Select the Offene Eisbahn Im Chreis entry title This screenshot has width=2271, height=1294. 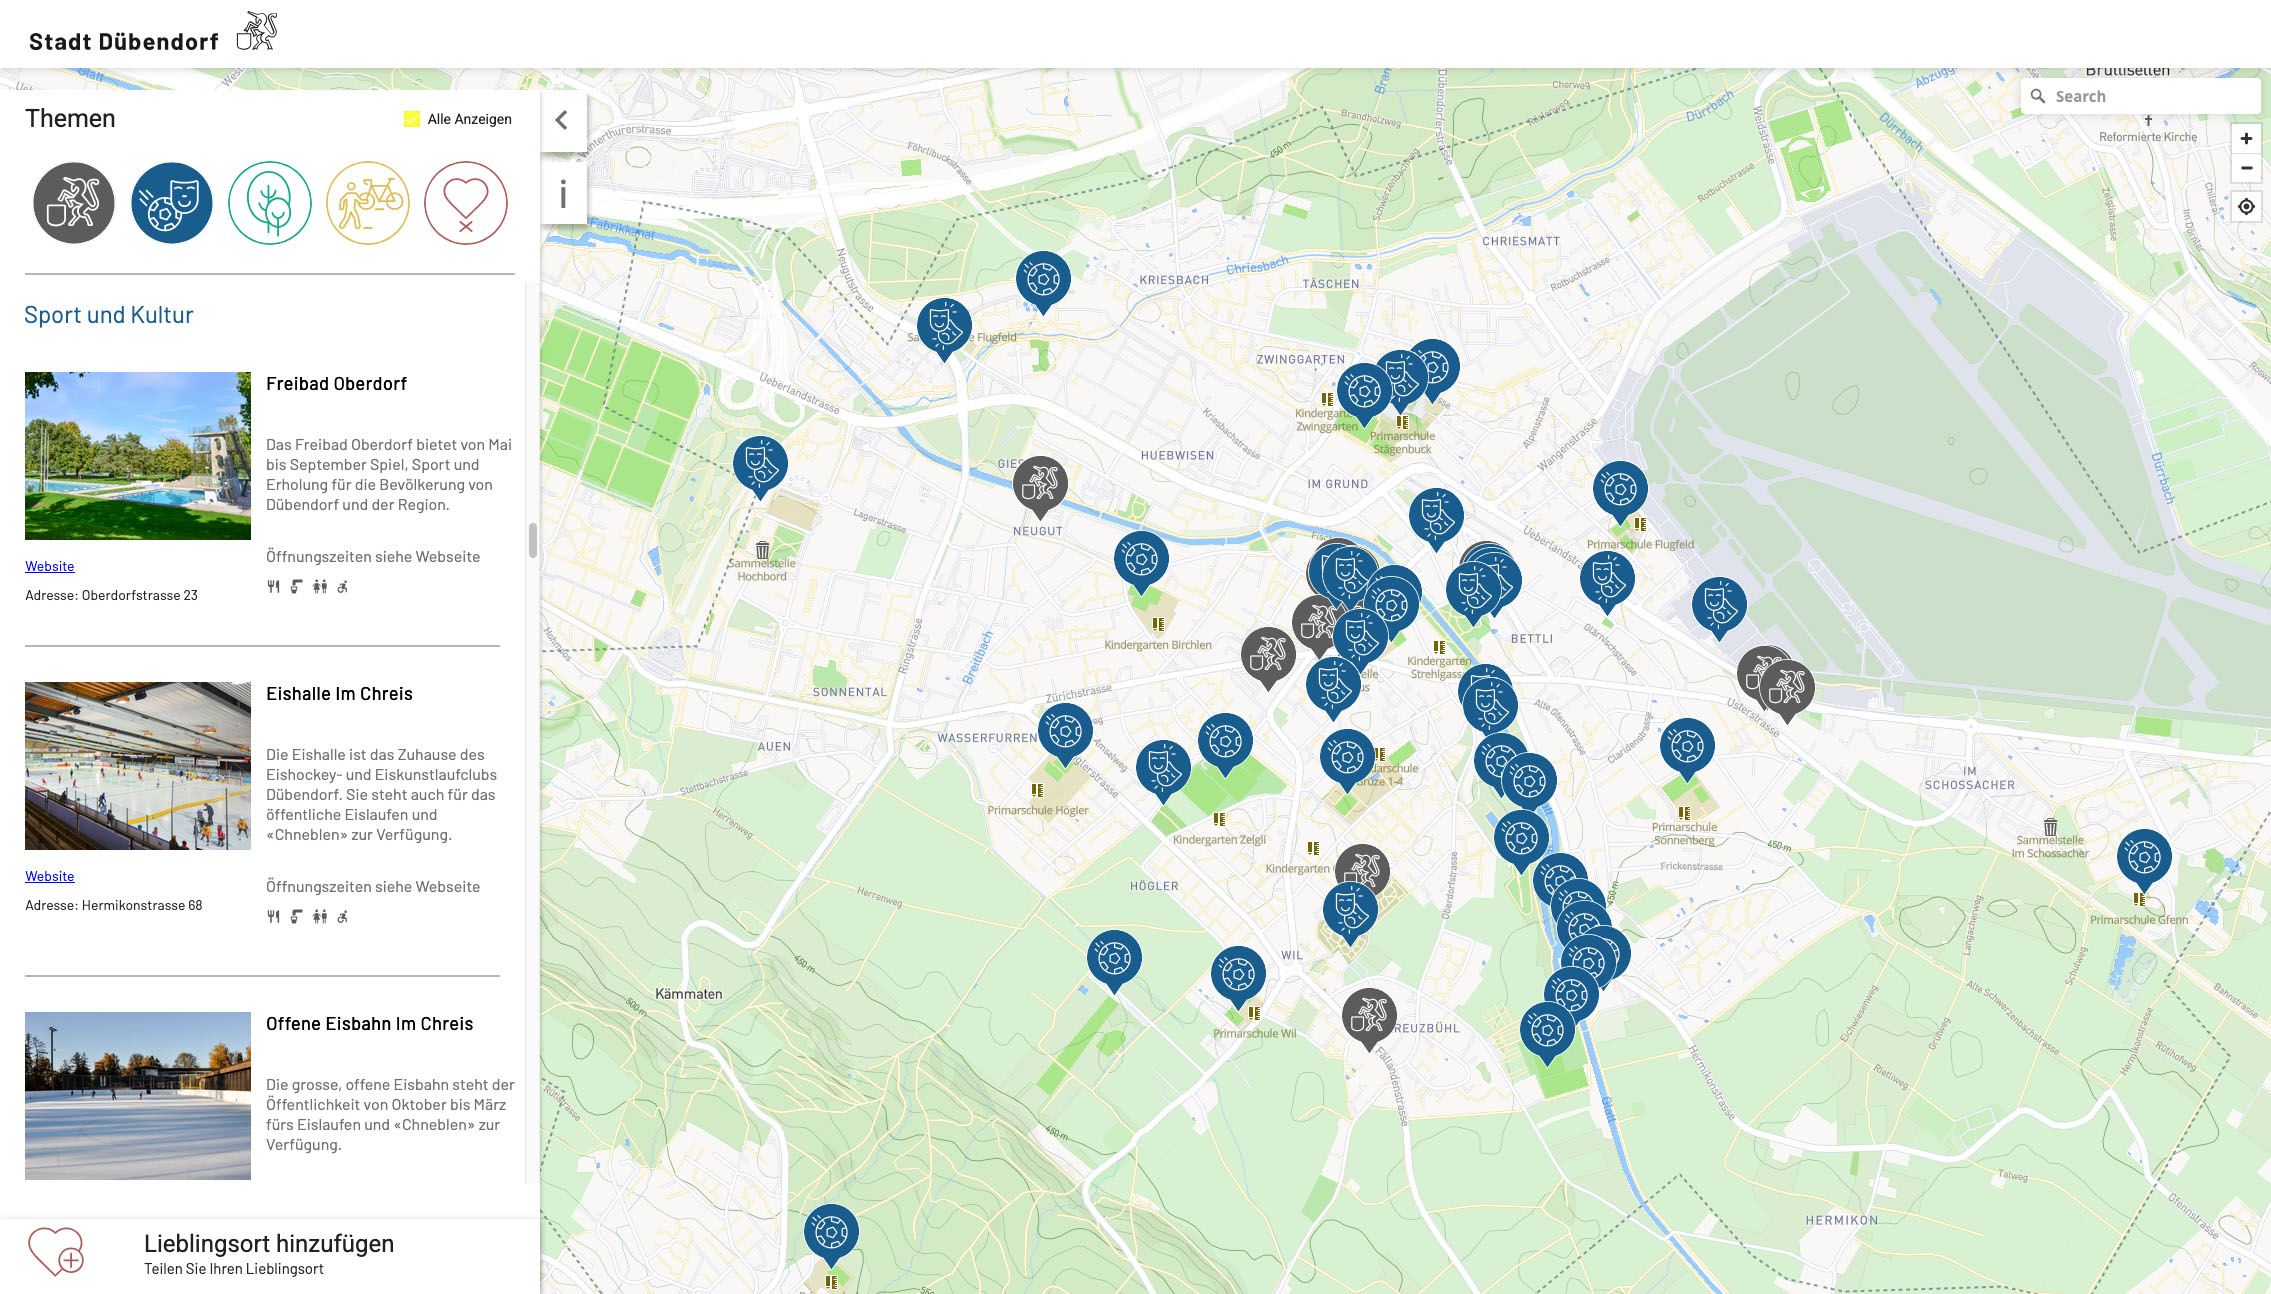369,1024
